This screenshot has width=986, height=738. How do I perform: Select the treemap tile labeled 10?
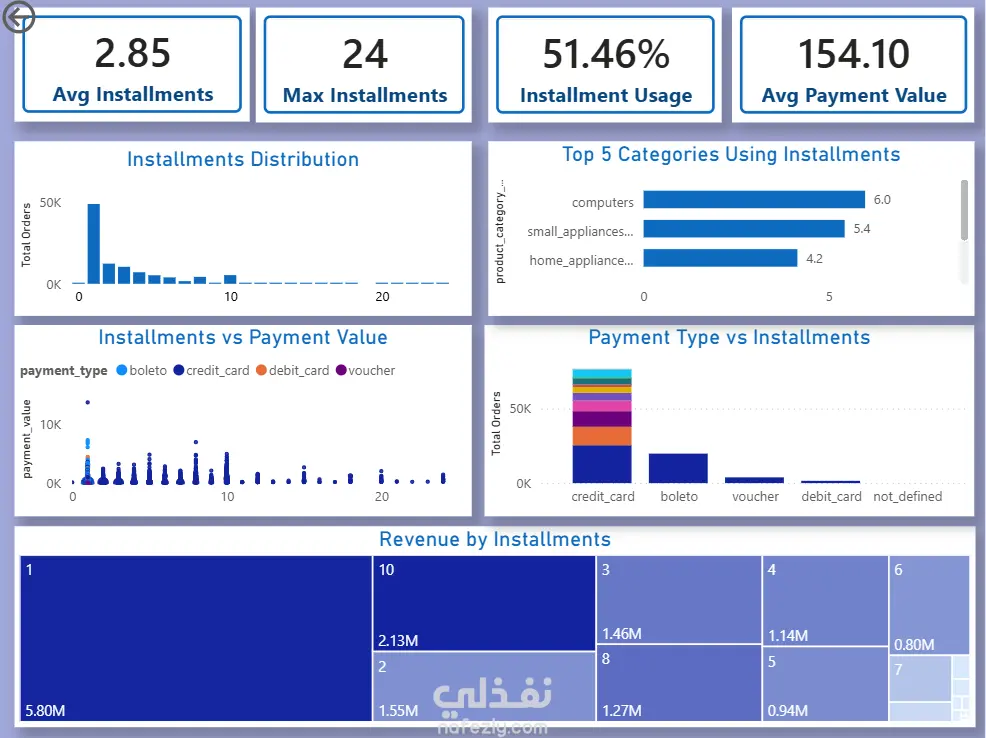coord(484,603)
